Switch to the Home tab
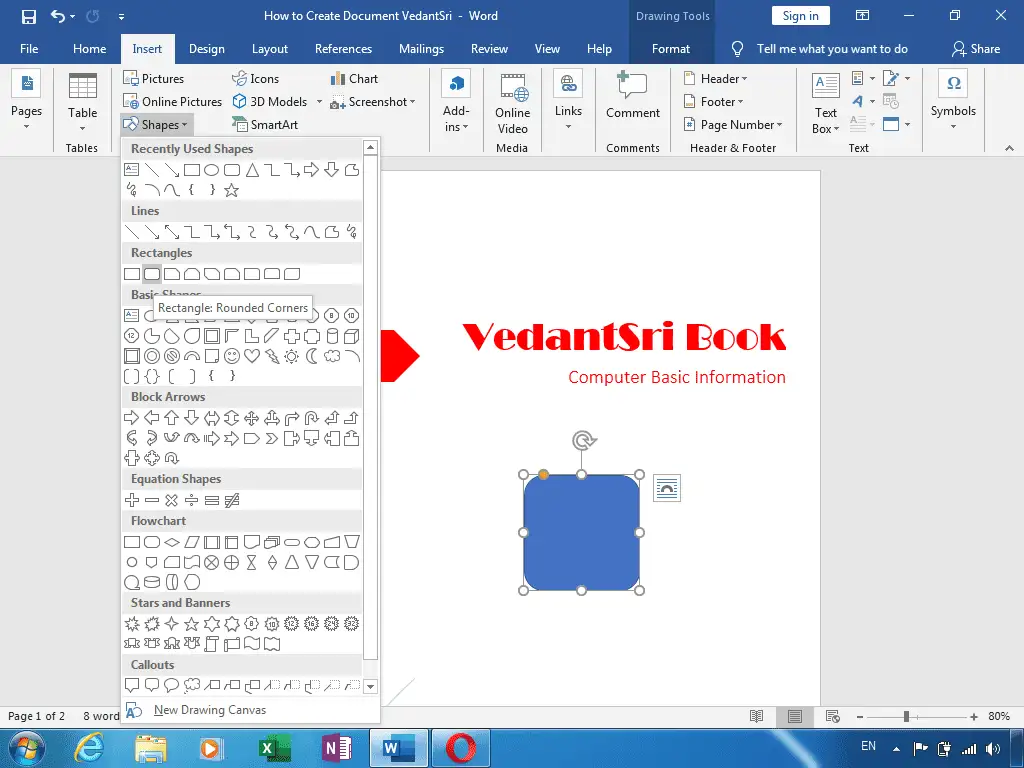The width and height of the screenshot is (1024, 768). 89,49
